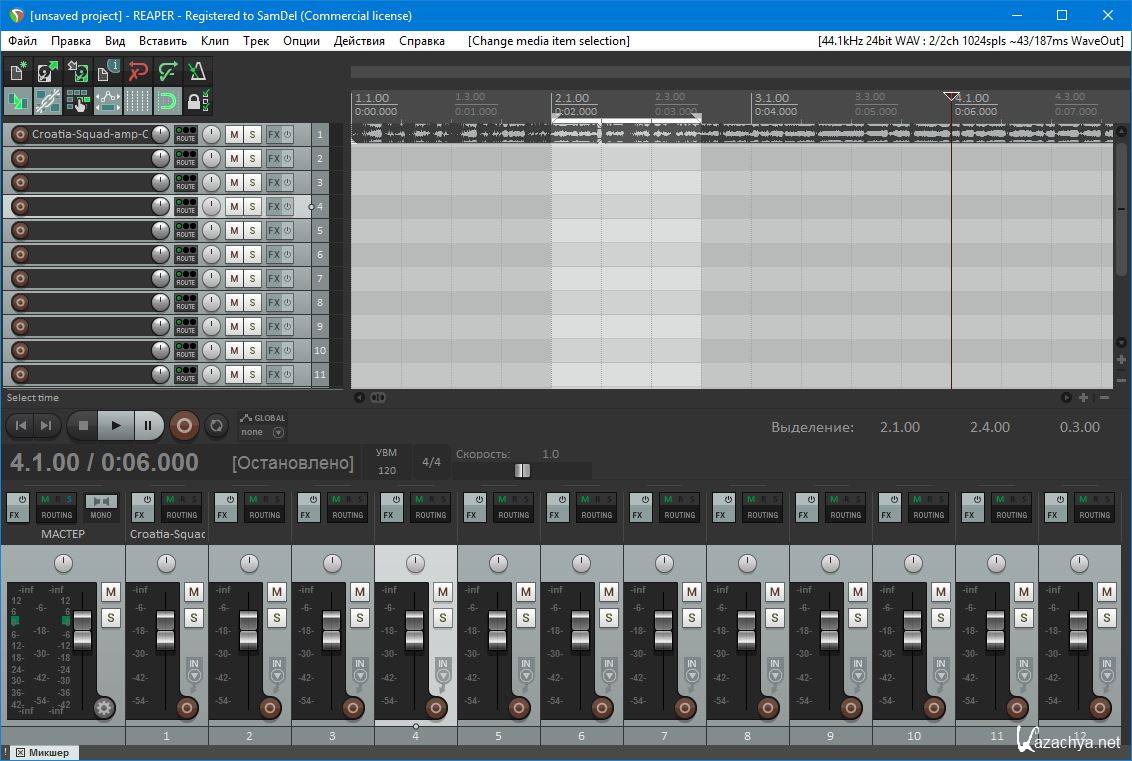
Task: Click the Redo toolbar icon
Action: (168, 71)
